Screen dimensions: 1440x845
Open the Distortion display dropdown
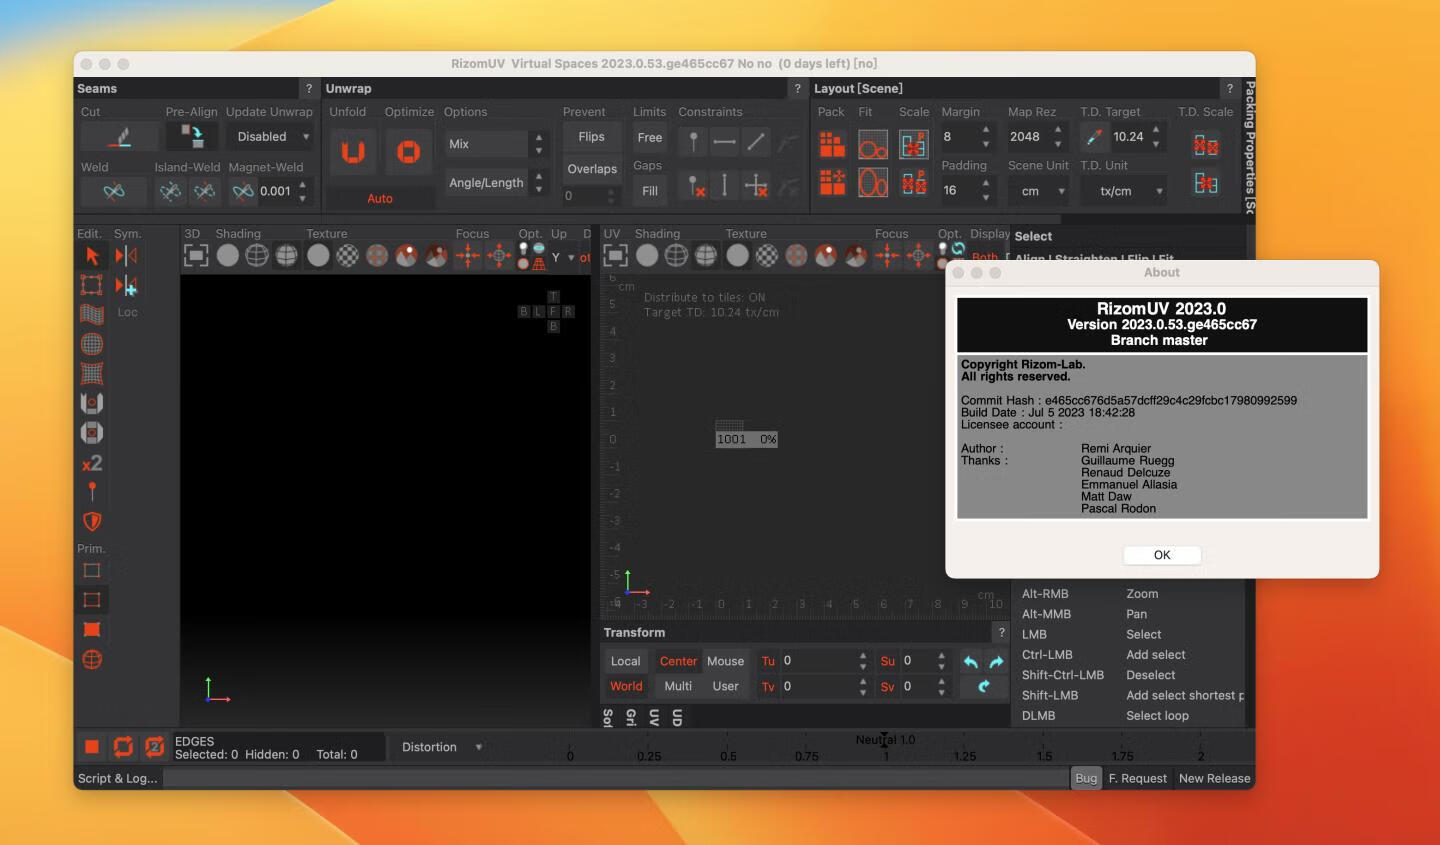coord(440,747)
